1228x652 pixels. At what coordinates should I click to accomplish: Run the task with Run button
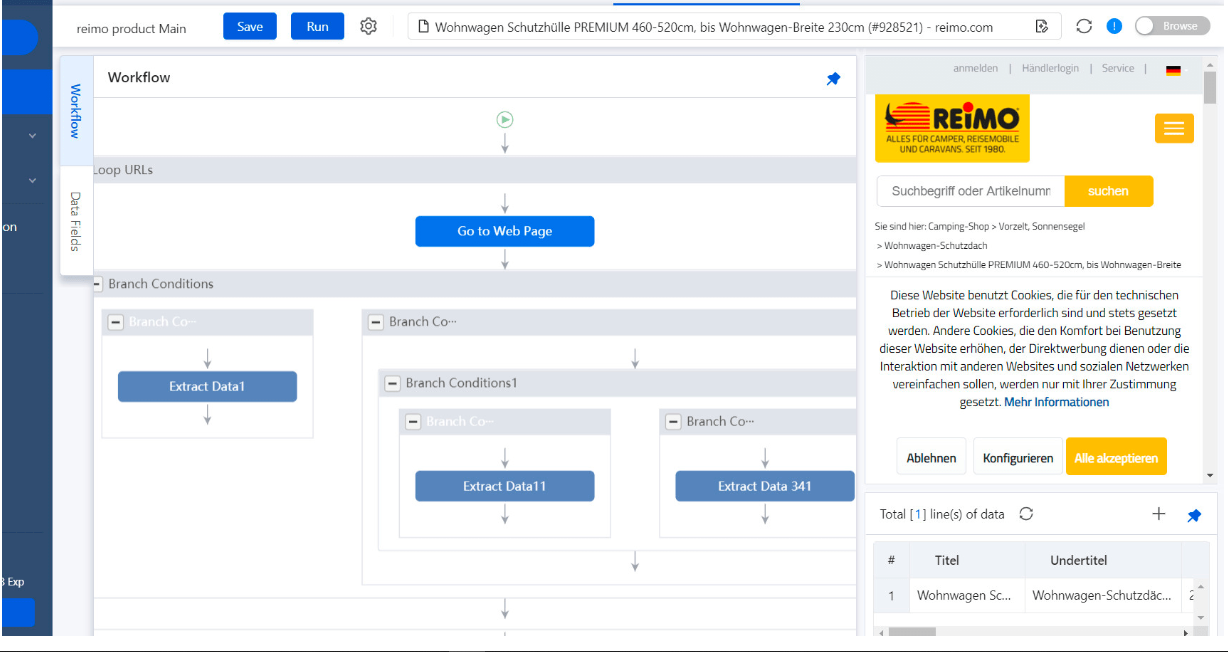317,27
